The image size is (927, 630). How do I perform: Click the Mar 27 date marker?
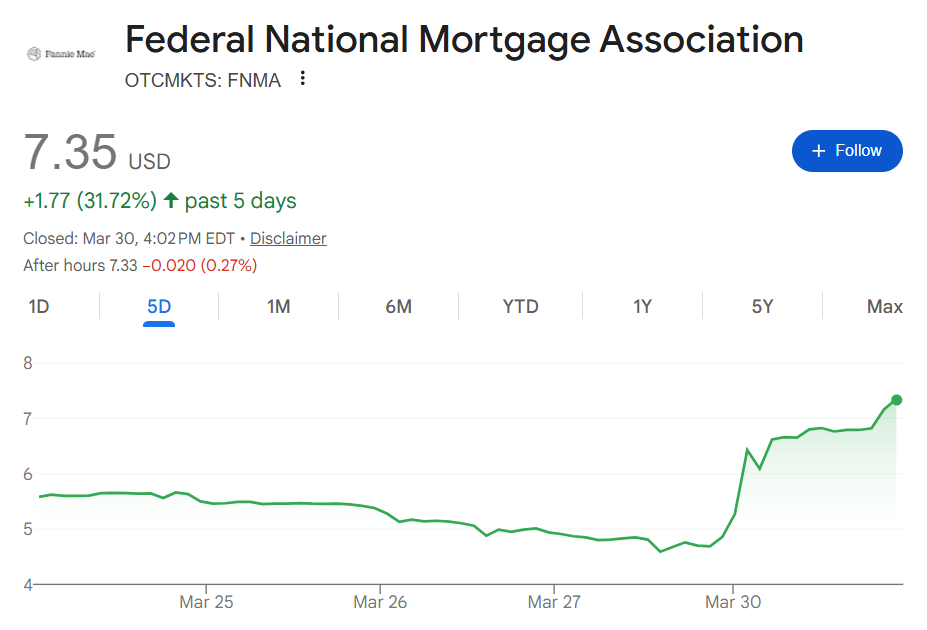[556, 602]
